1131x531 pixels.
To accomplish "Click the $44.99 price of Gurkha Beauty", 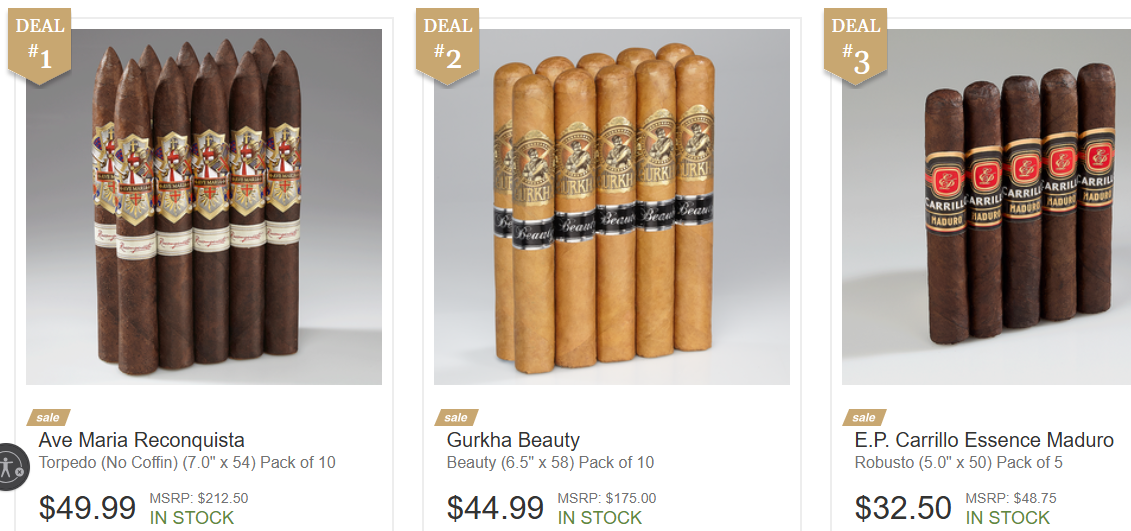I will pyautogui.click(x=496, y=508).
